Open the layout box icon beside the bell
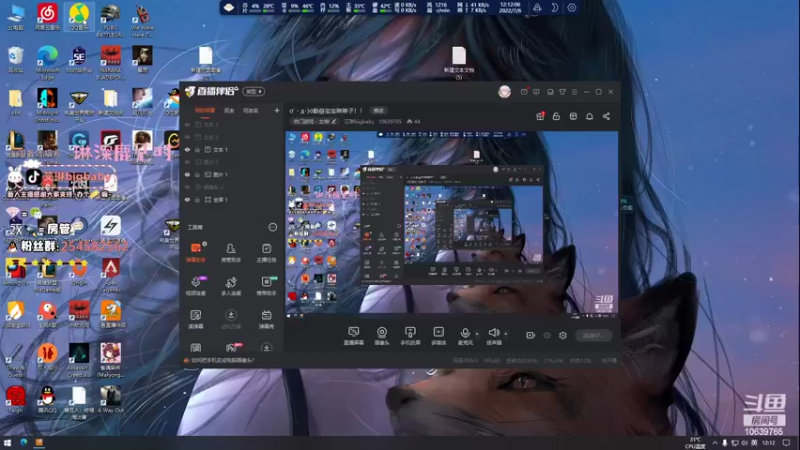Image resolution: width=800 pixels, height=450 pixels. click(x=573, y=116)
